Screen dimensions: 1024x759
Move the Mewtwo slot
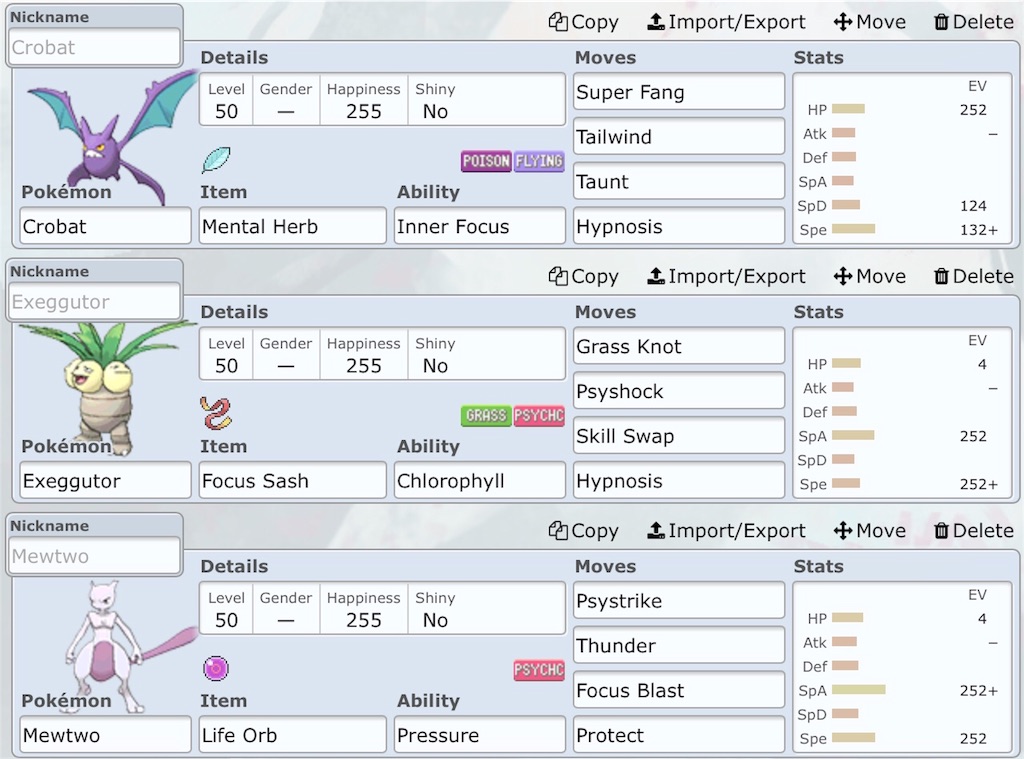coord(869,531)
